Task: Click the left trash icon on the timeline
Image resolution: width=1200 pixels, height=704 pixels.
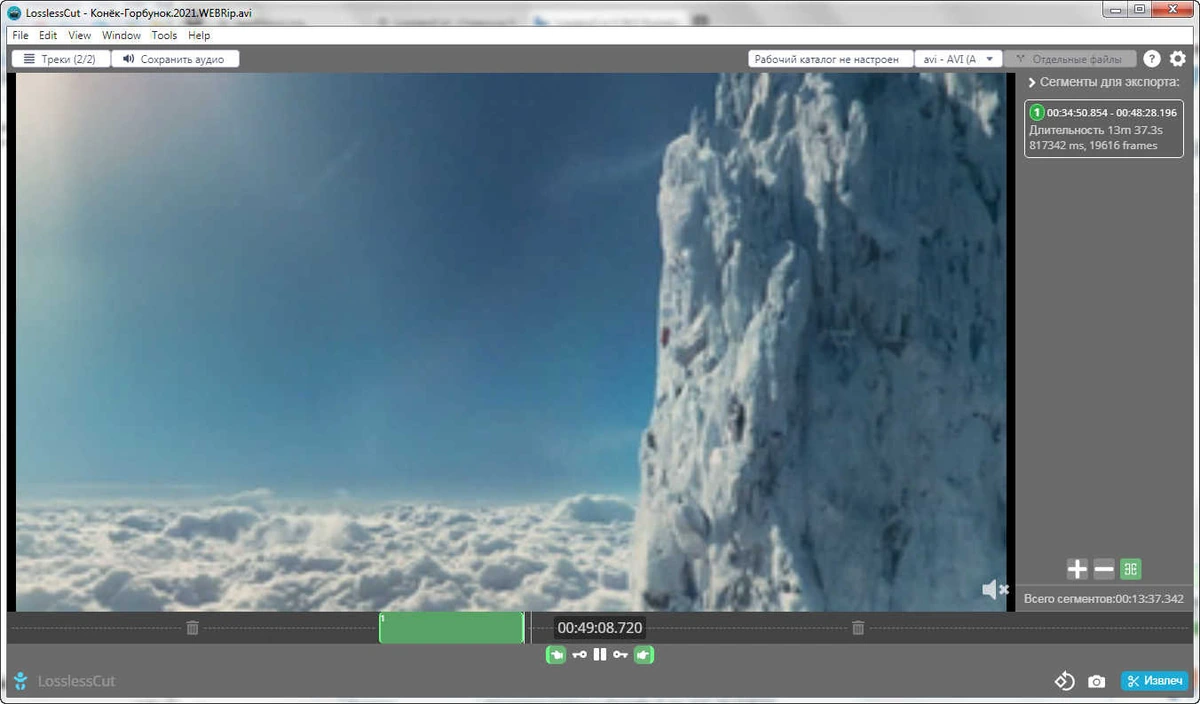Action: (193, 627)
